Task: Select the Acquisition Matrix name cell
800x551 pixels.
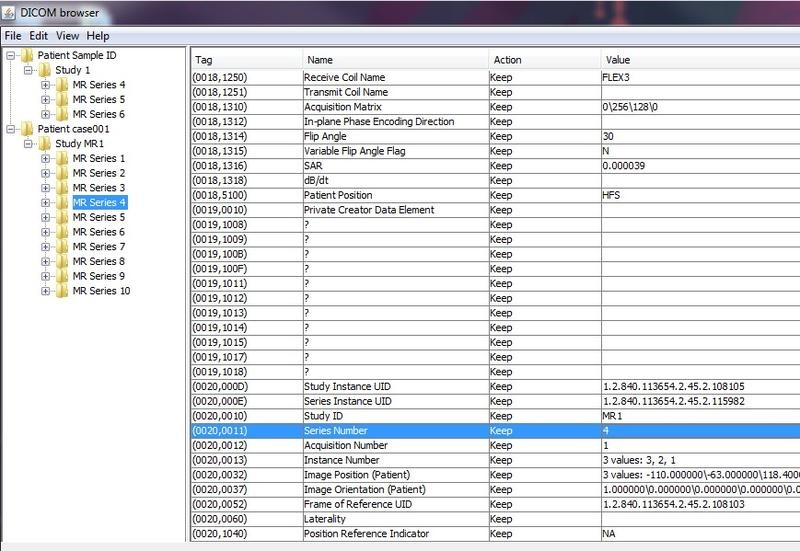Action: 395,107
